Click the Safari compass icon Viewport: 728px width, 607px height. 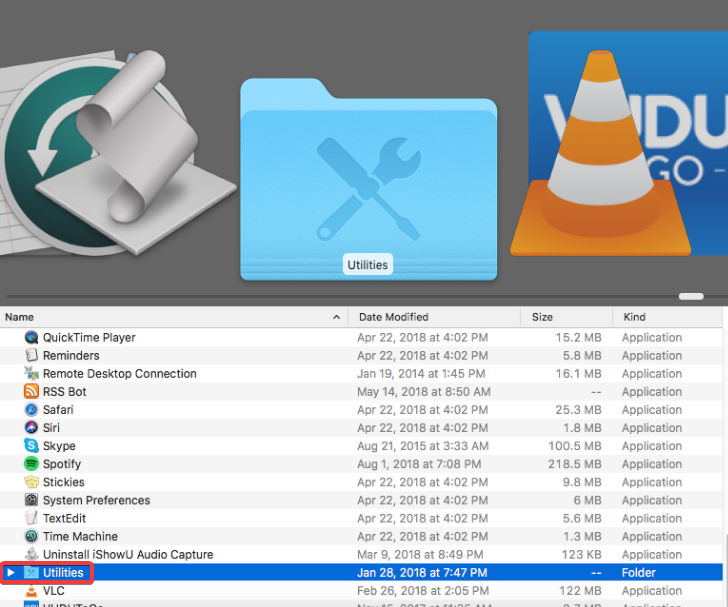[x=31, y=410]
